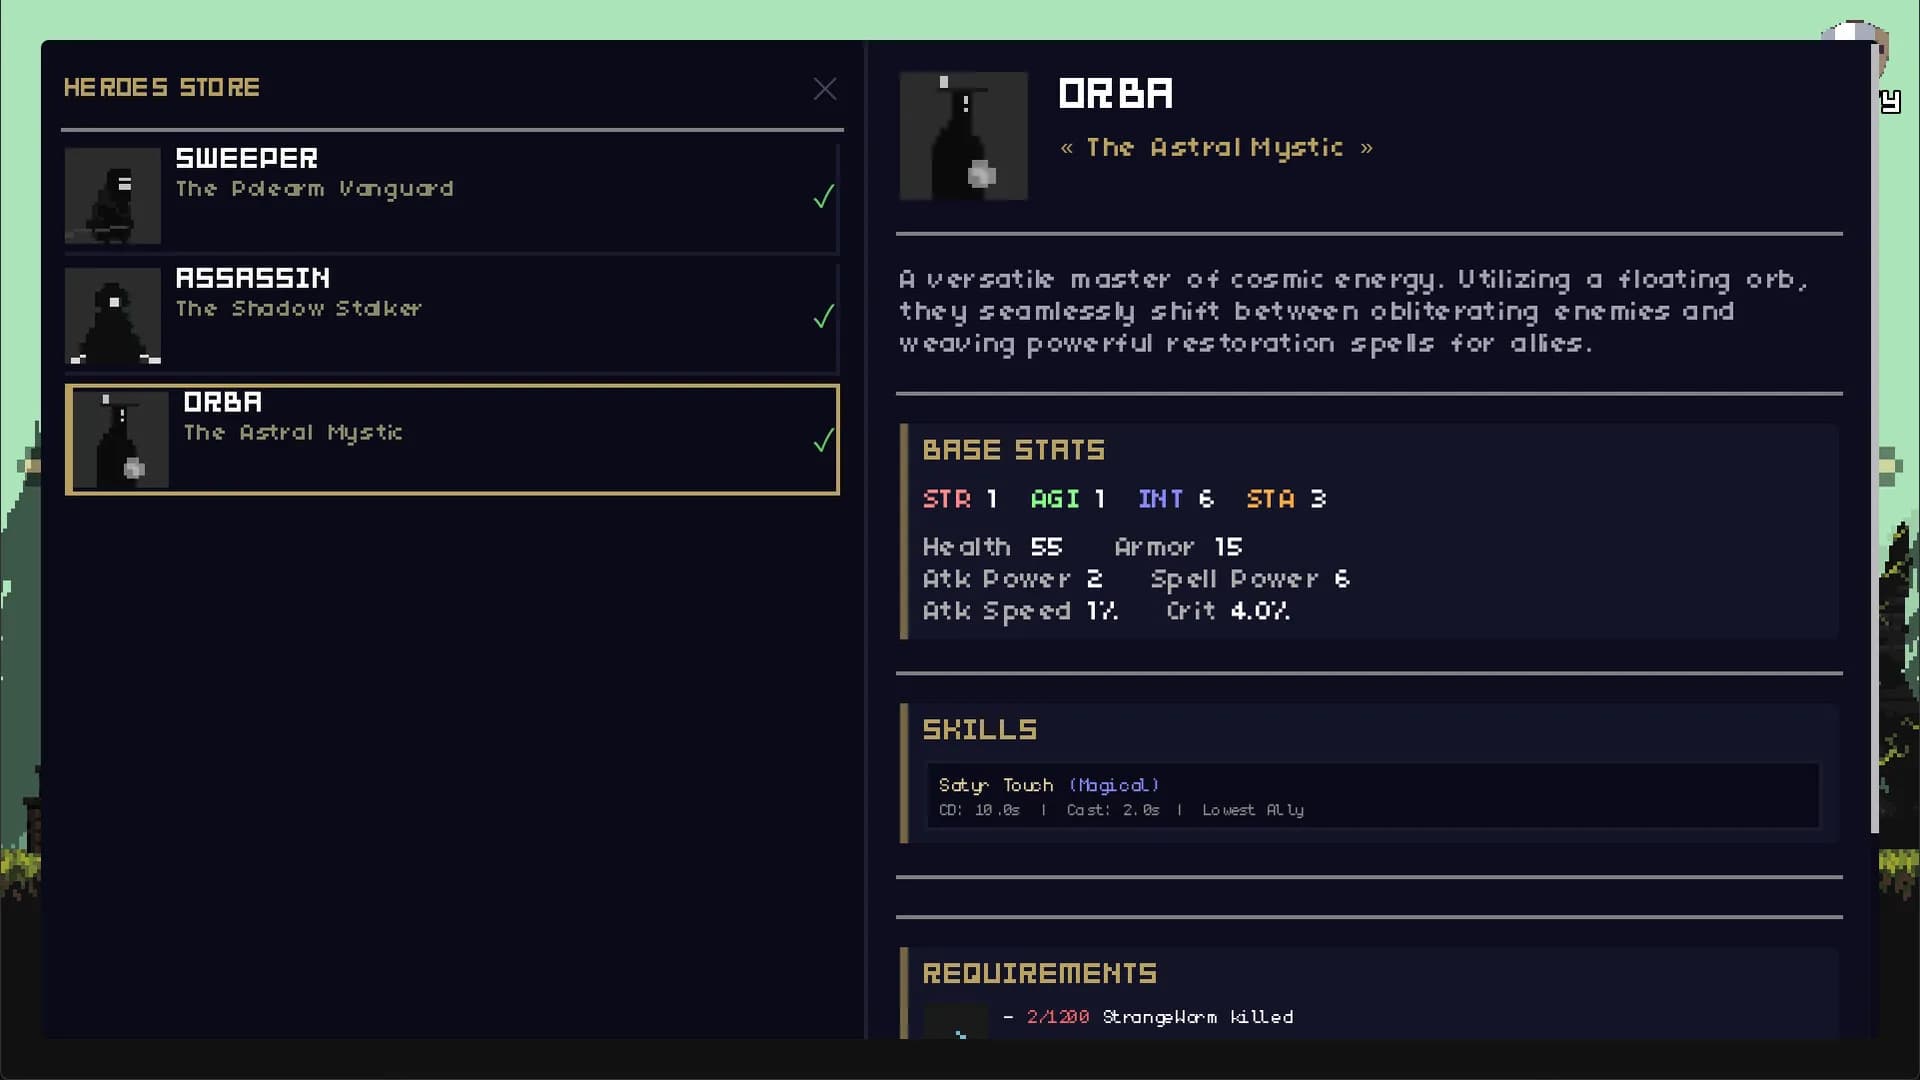This screenshot has width=1920, height=1080.
Task: Select the Assassin hero portrait
Action: tap(113, 316)
